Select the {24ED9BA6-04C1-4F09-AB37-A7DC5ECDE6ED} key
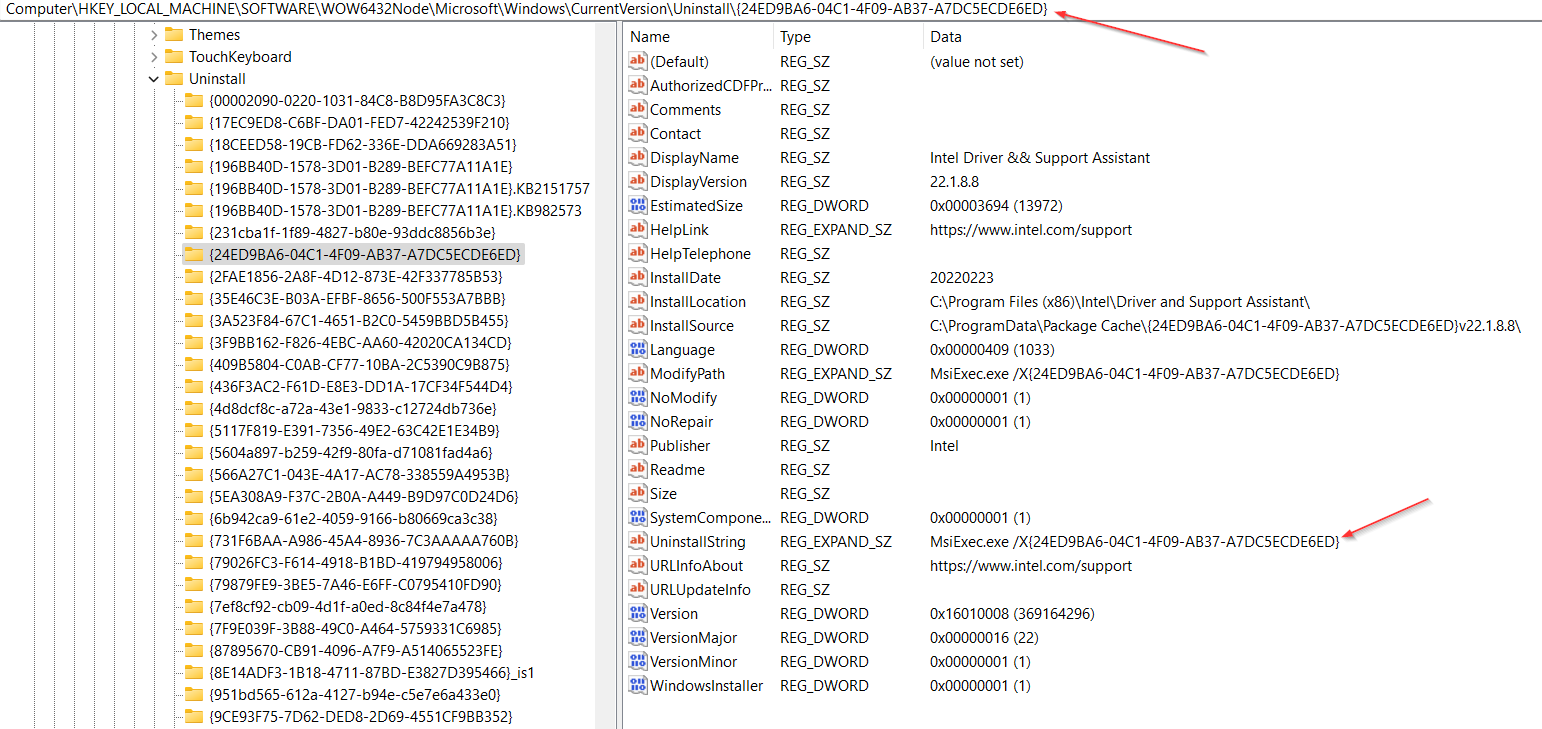 coord(365,255)
